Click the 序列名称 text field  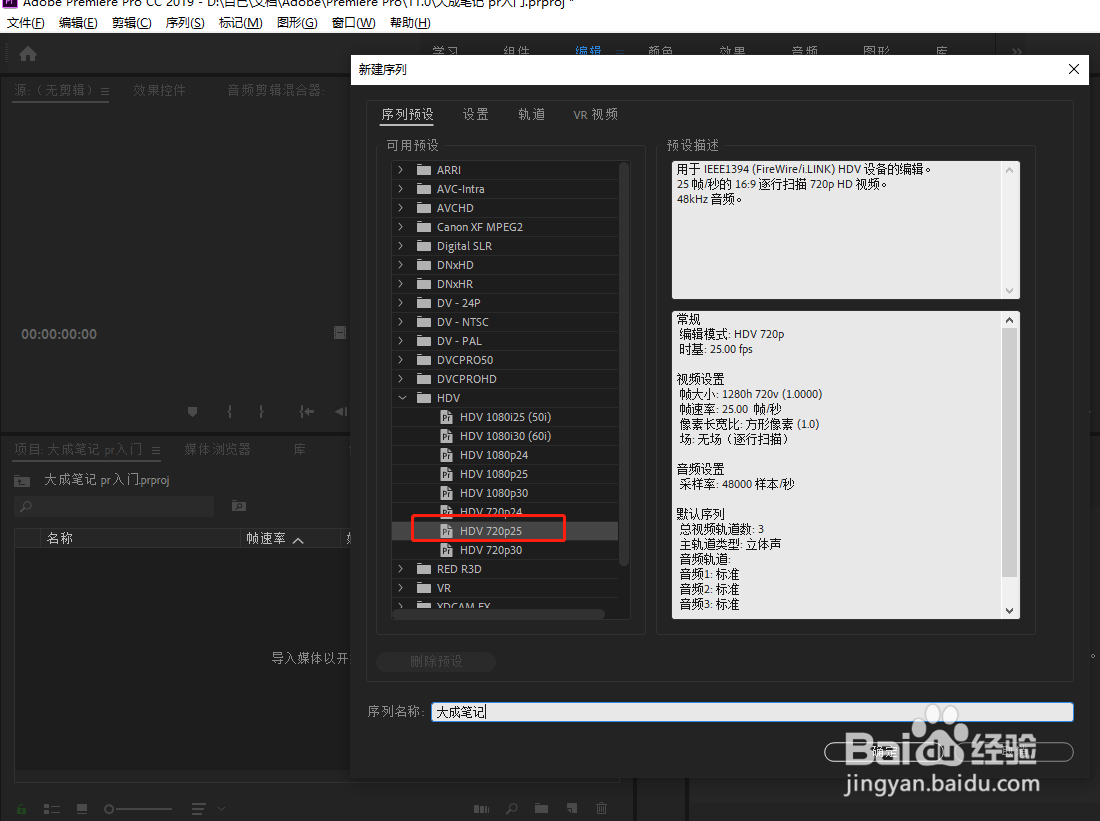tap(752, 712)
